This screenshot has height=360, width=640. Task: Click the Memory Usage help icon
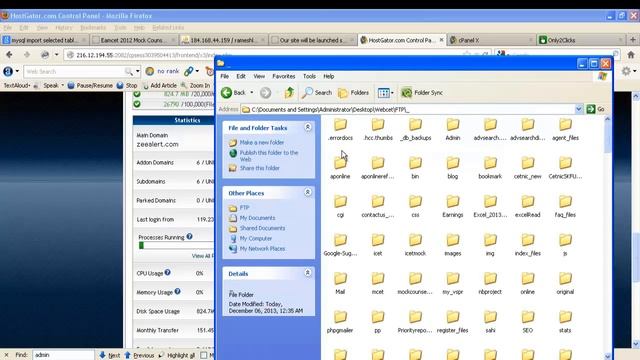click(x=178, y=291)
